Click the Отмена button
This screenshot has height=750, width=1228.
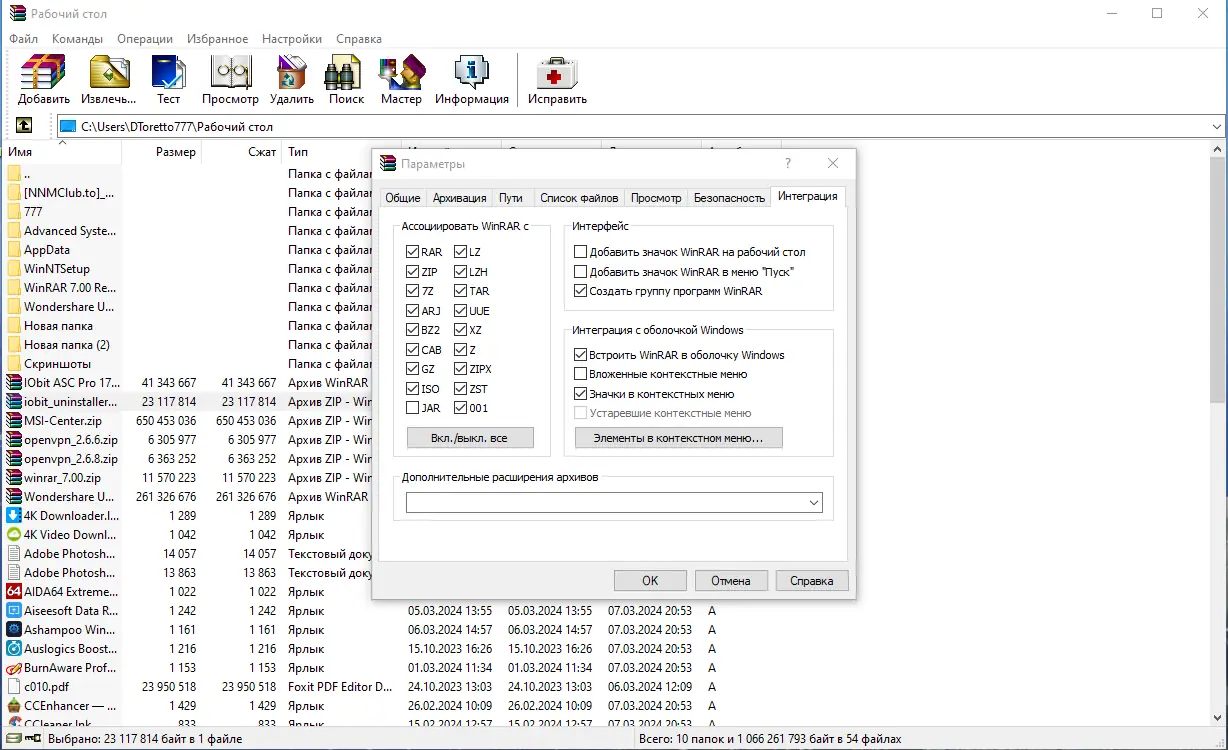click(730, 580)
